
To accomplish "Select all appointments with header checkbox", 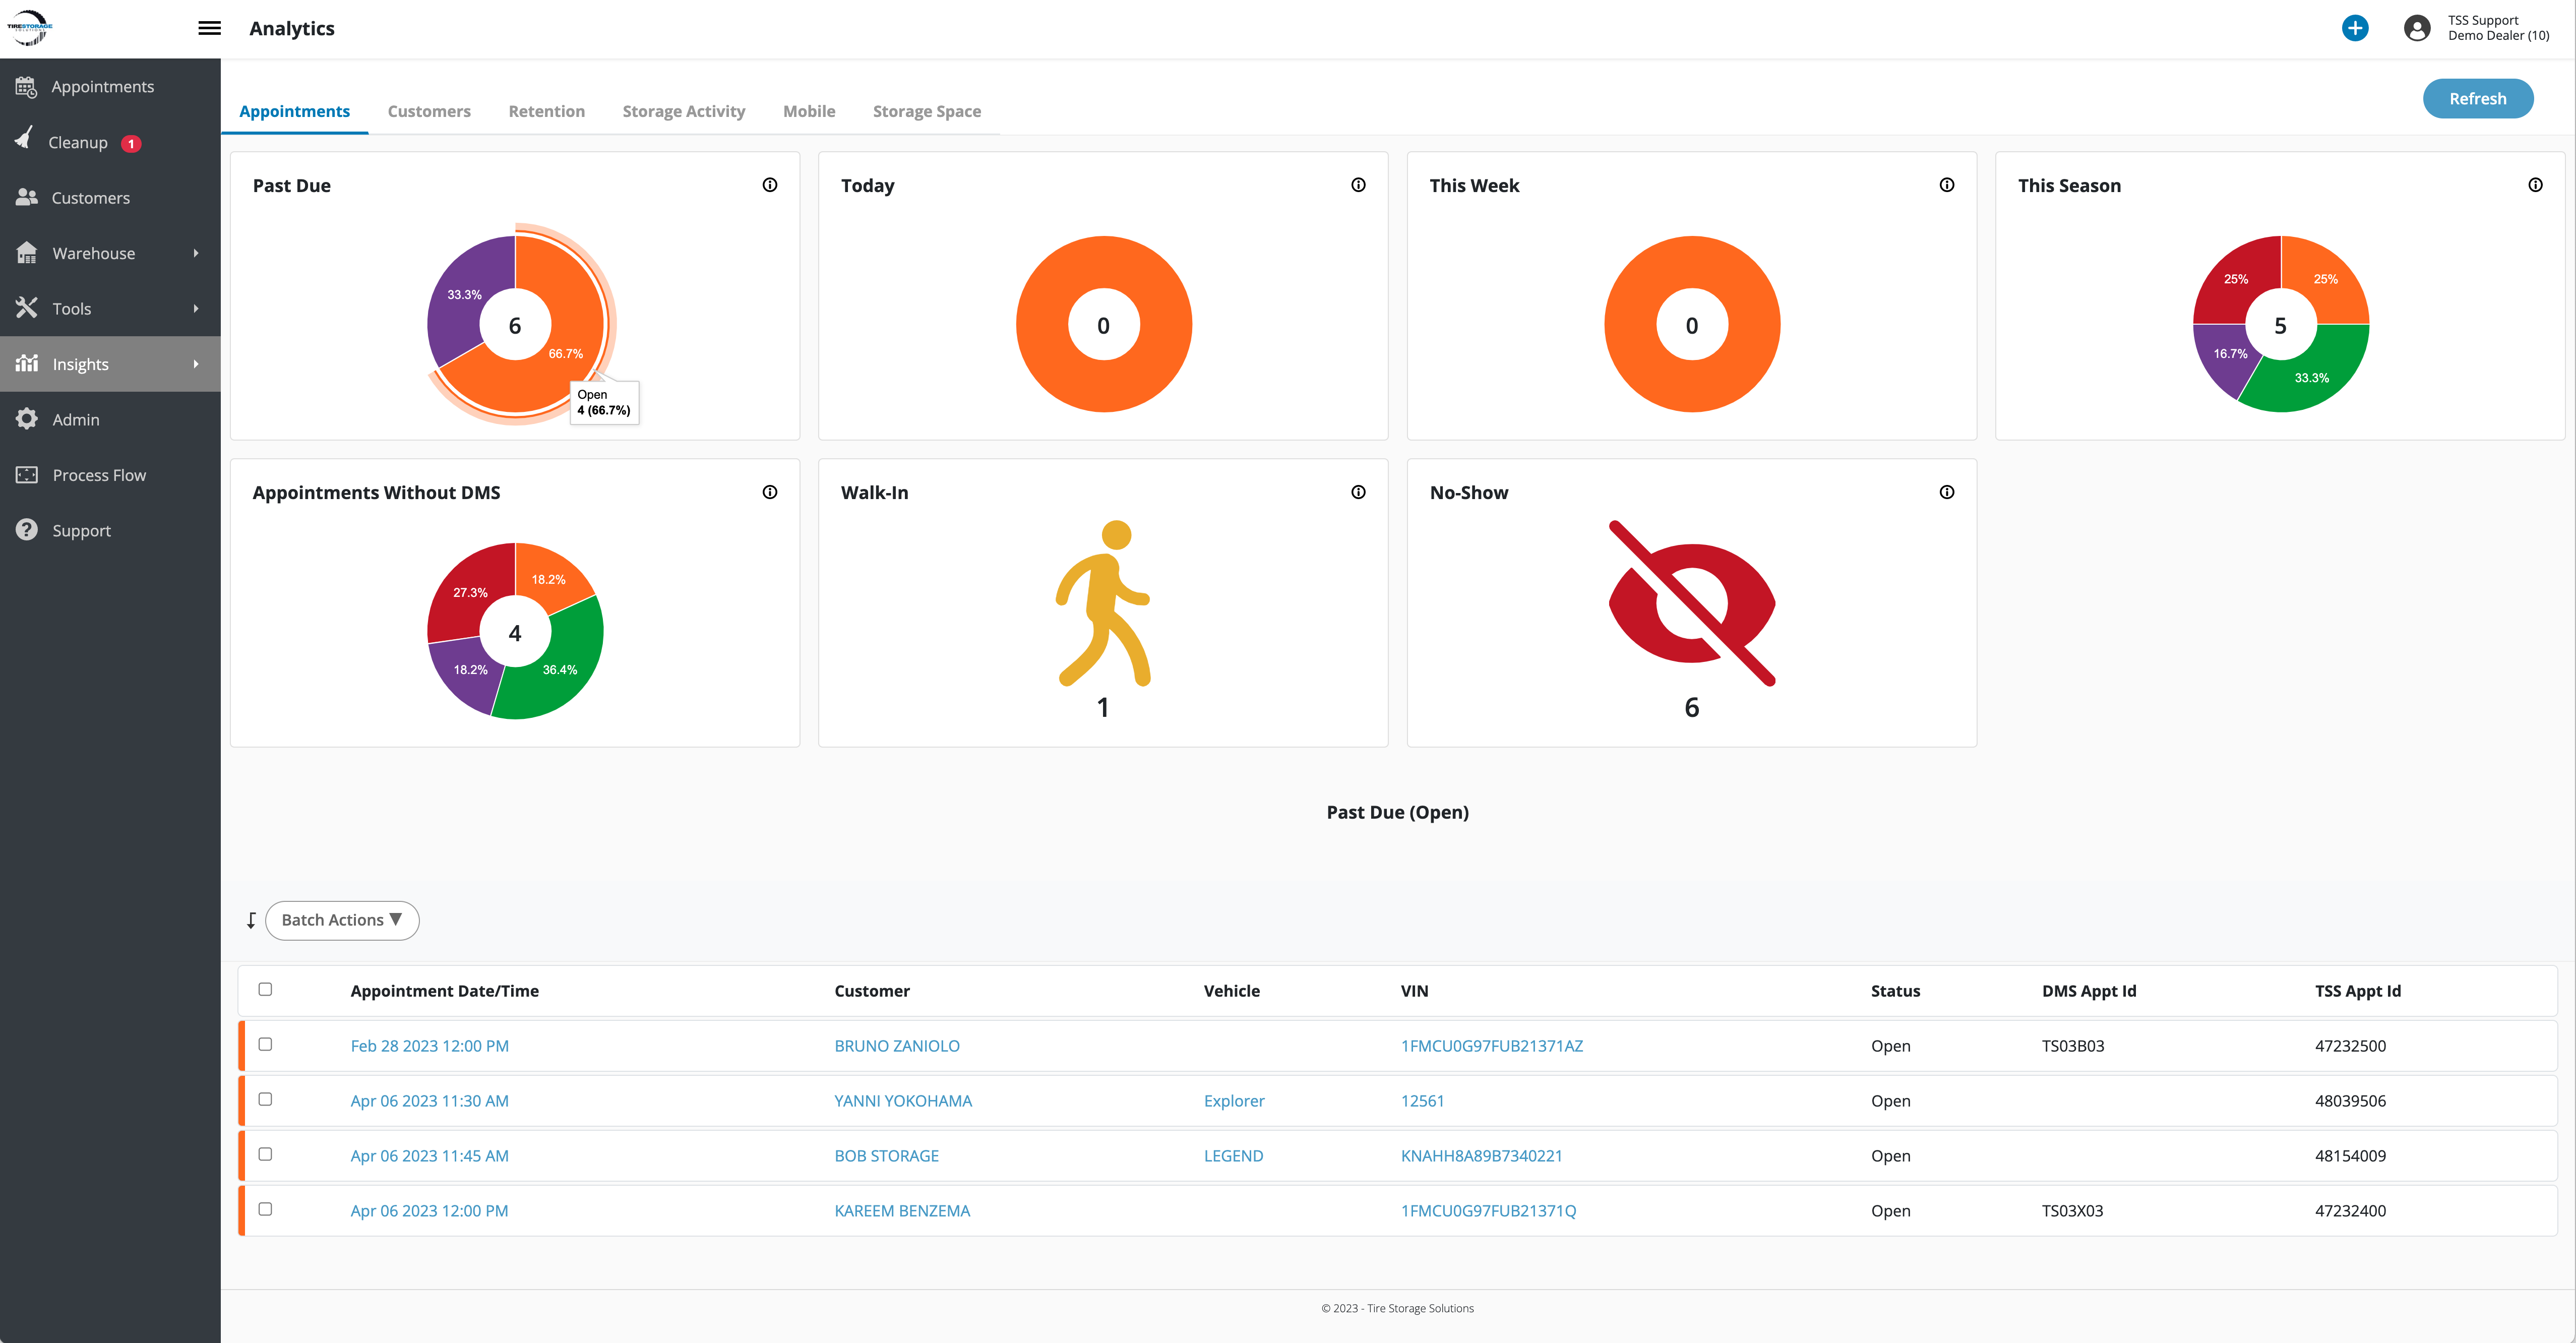I will click(265, 989).
